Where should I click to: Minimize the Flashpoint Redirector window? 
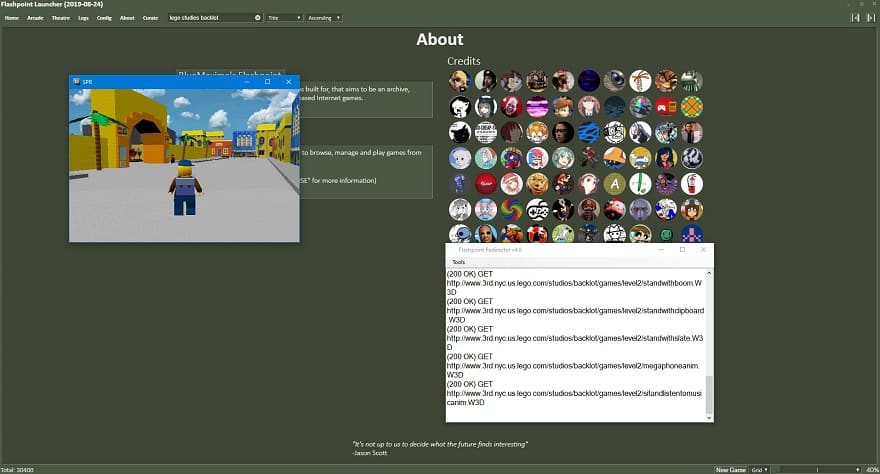pos(661,250)
